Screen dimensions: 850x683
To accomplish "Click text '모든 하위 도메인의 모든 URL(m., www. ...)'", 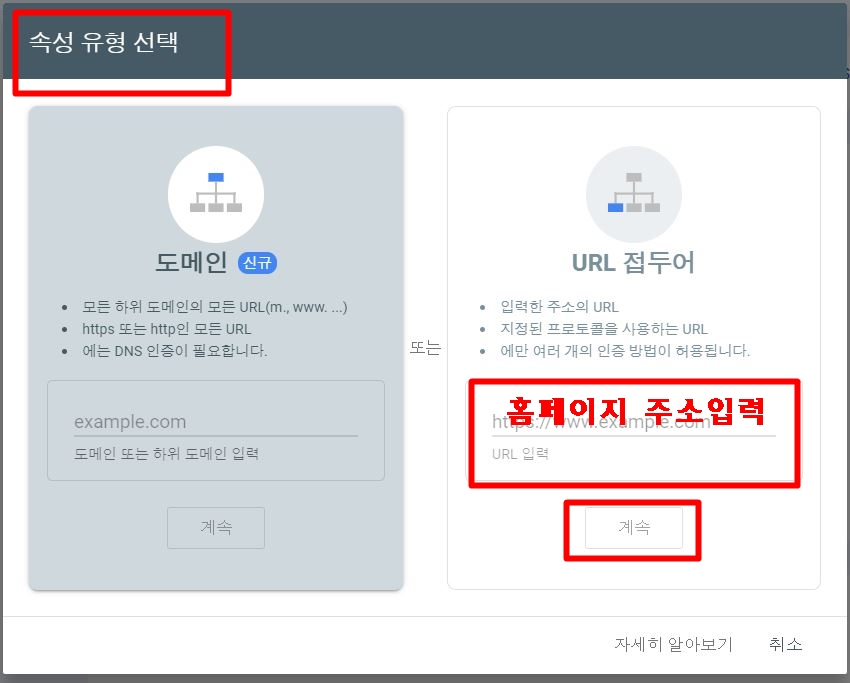I will 215,307.
